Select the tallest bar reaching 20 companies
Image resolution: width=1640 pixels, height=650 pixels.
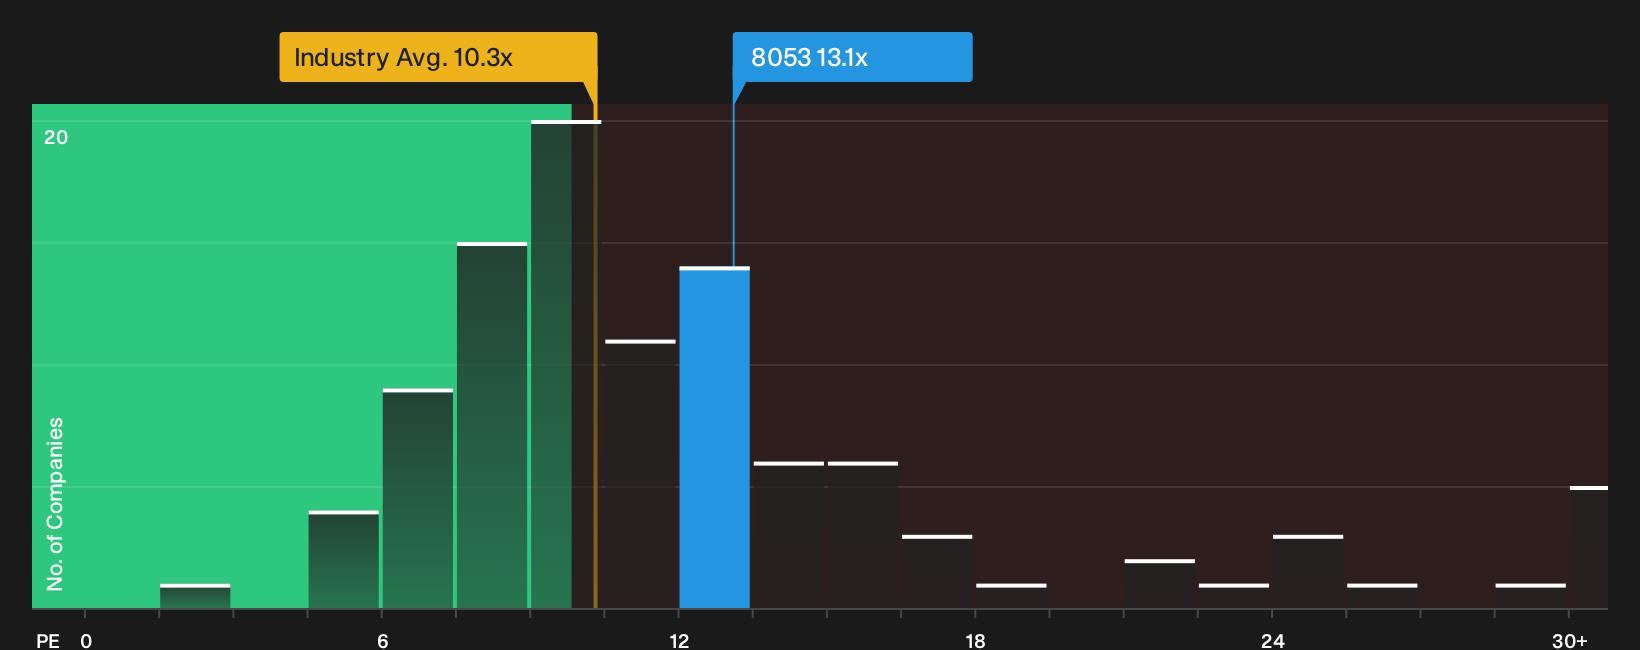[x=566, y=365]
